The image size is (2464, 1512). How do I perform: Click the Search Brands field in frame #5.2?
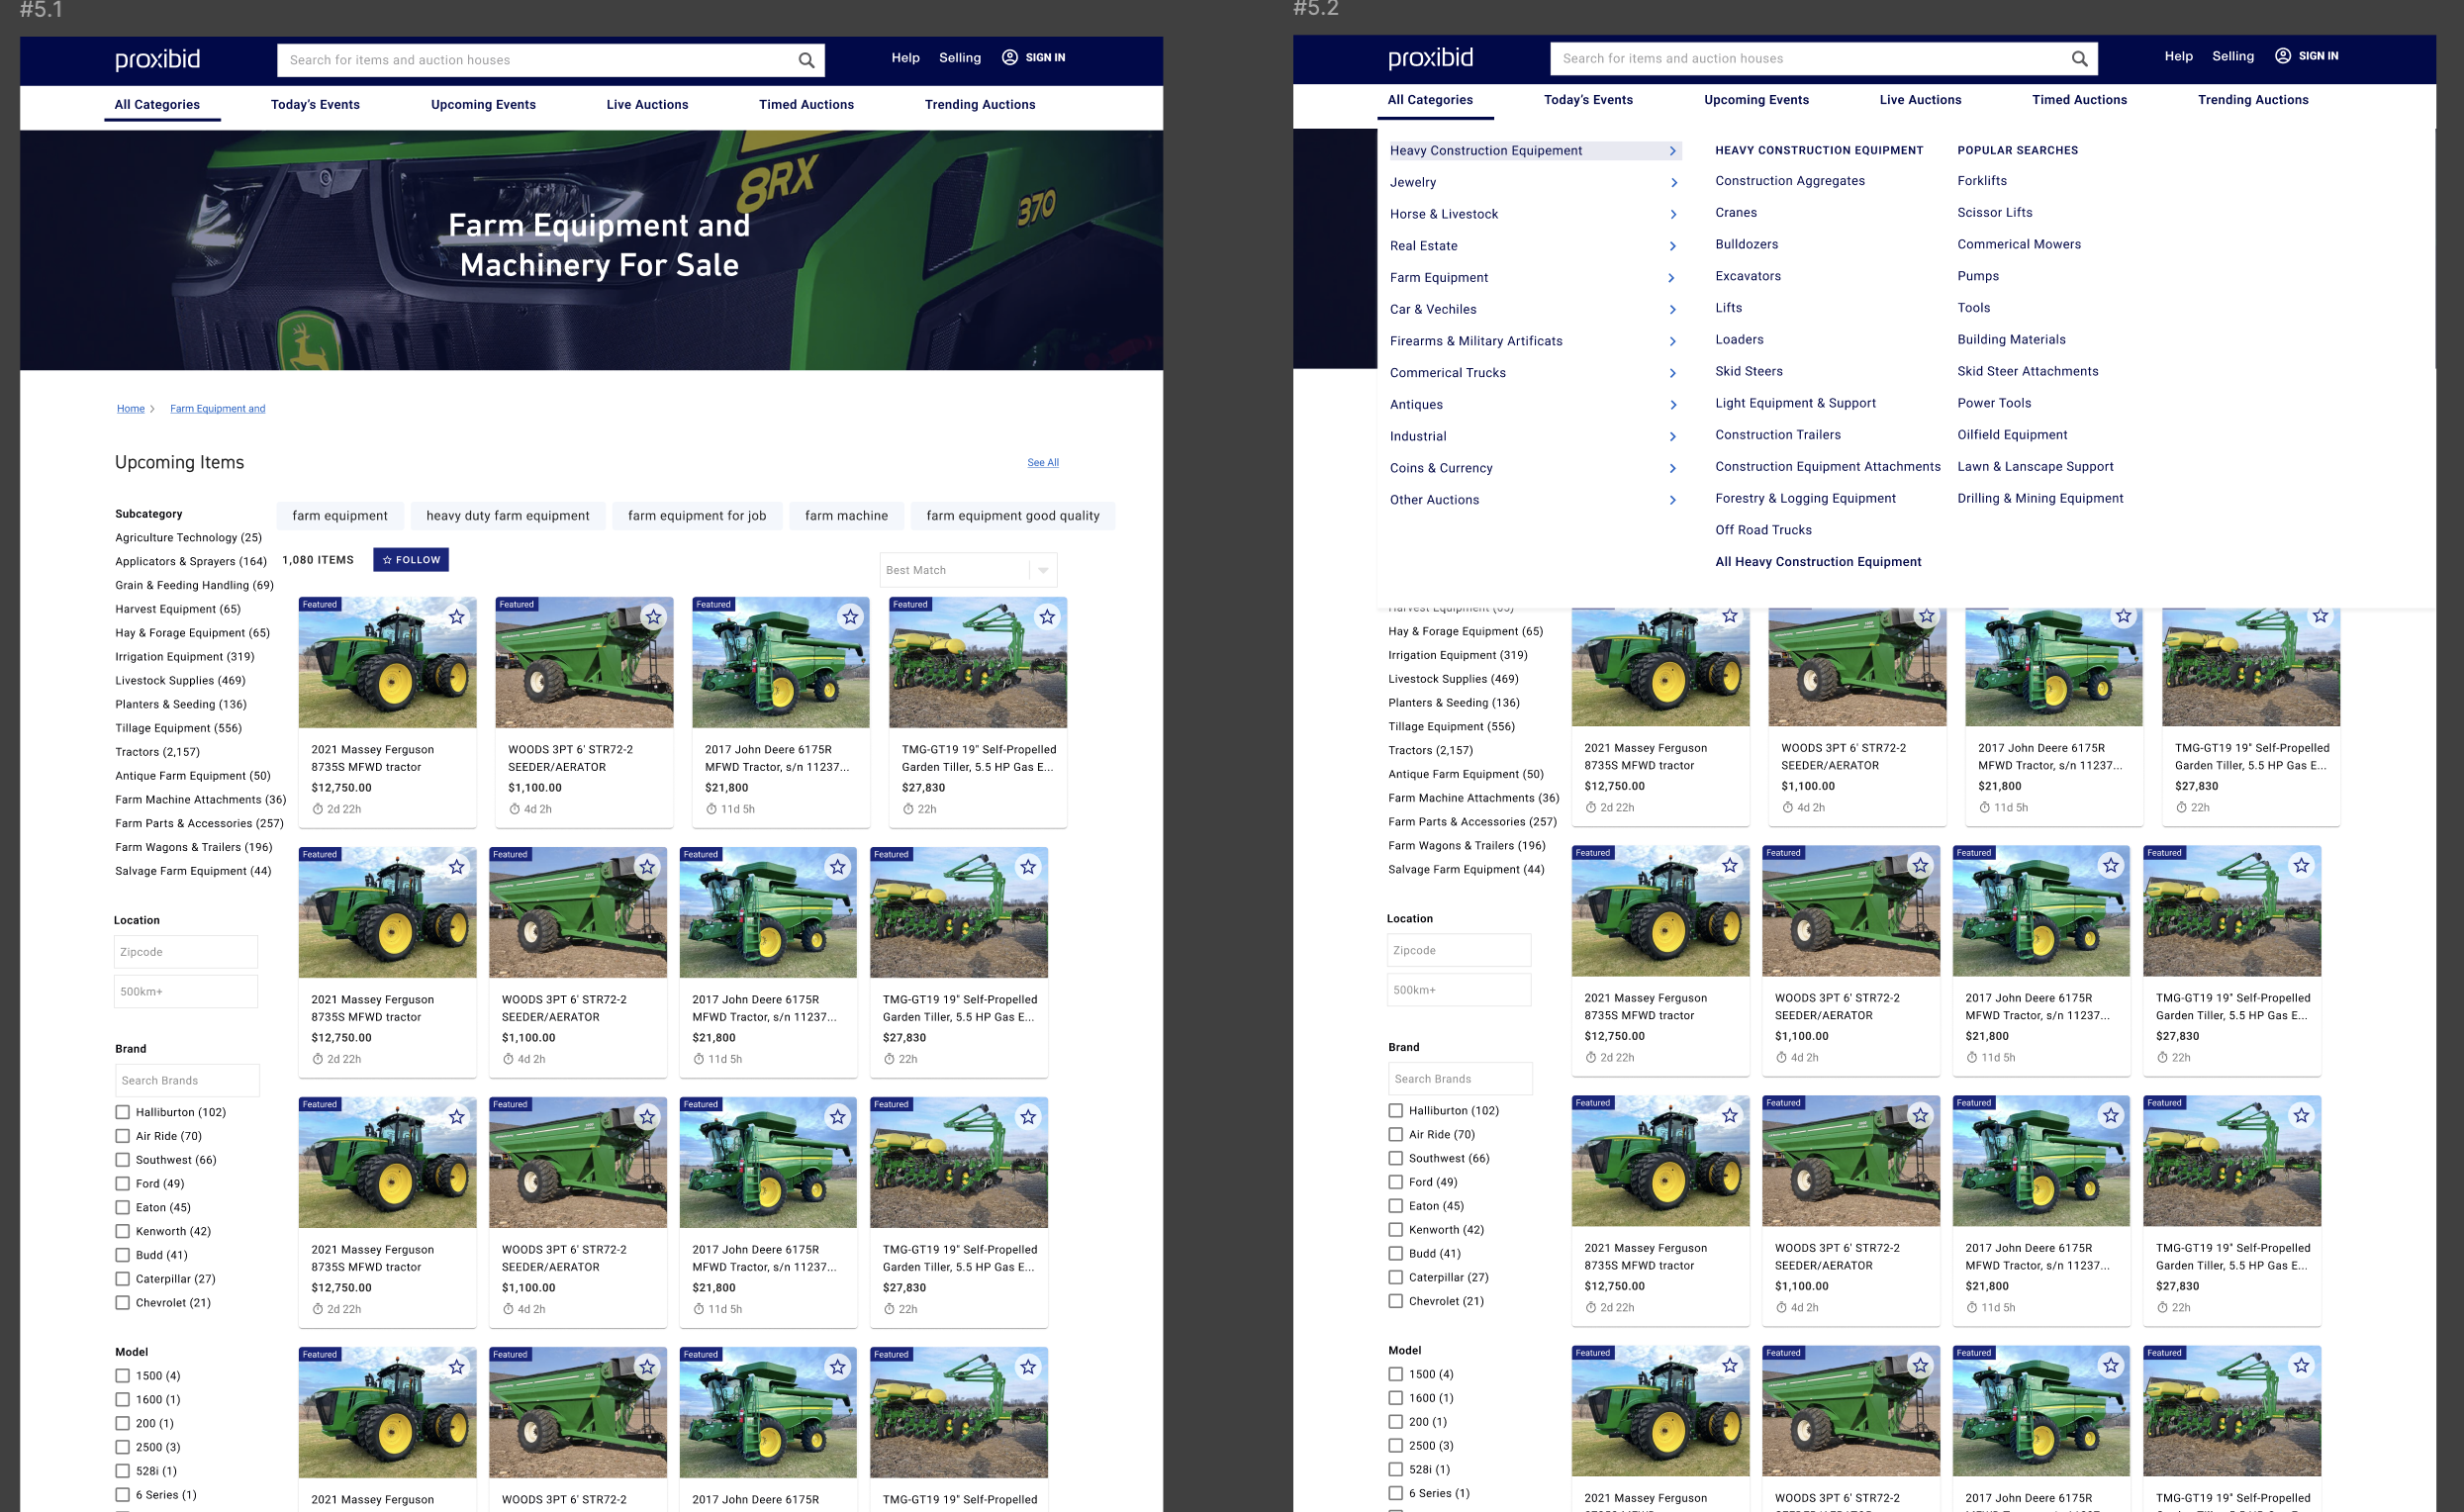coord(1460,1079)
